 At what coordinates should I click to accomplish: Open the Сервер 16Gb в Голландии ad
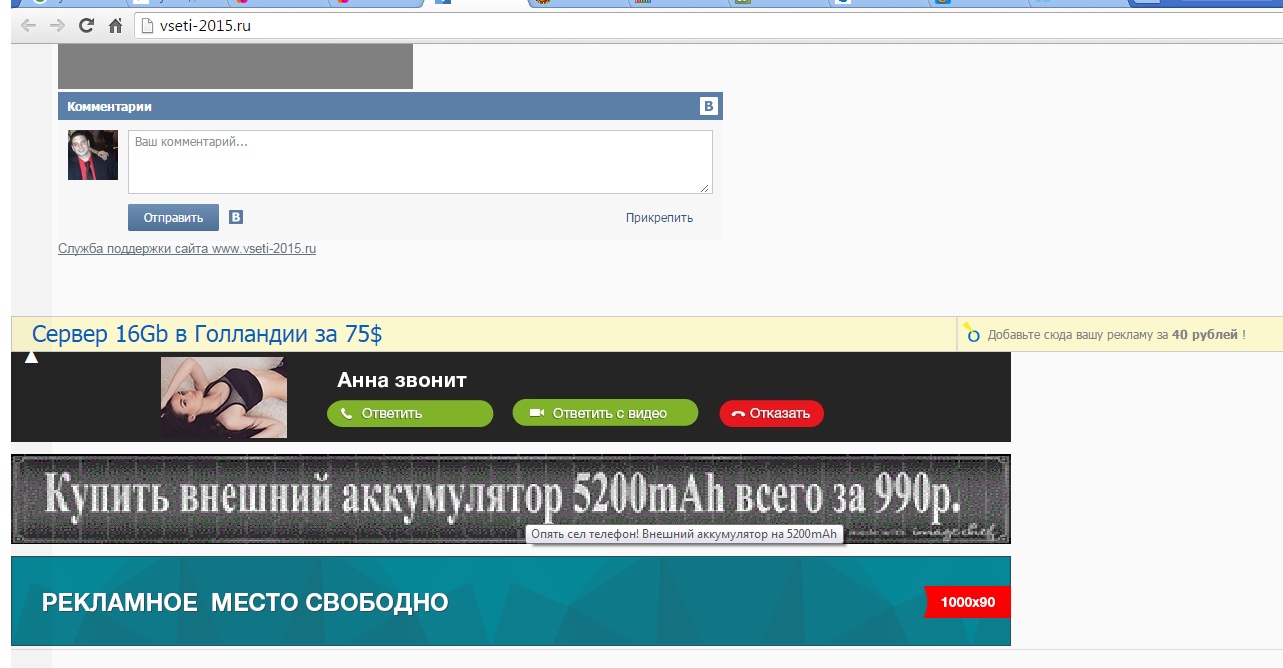pos(207,334)
